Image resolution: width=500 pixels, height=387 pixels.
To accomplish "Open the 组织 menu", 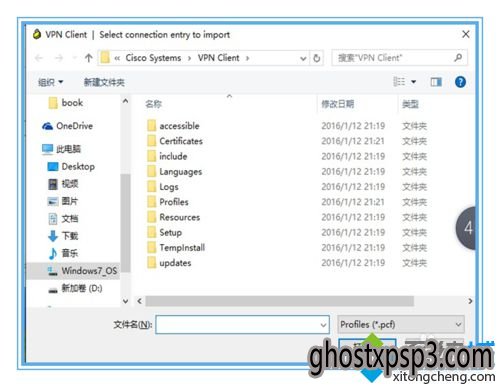I will [x=50, y=82].
